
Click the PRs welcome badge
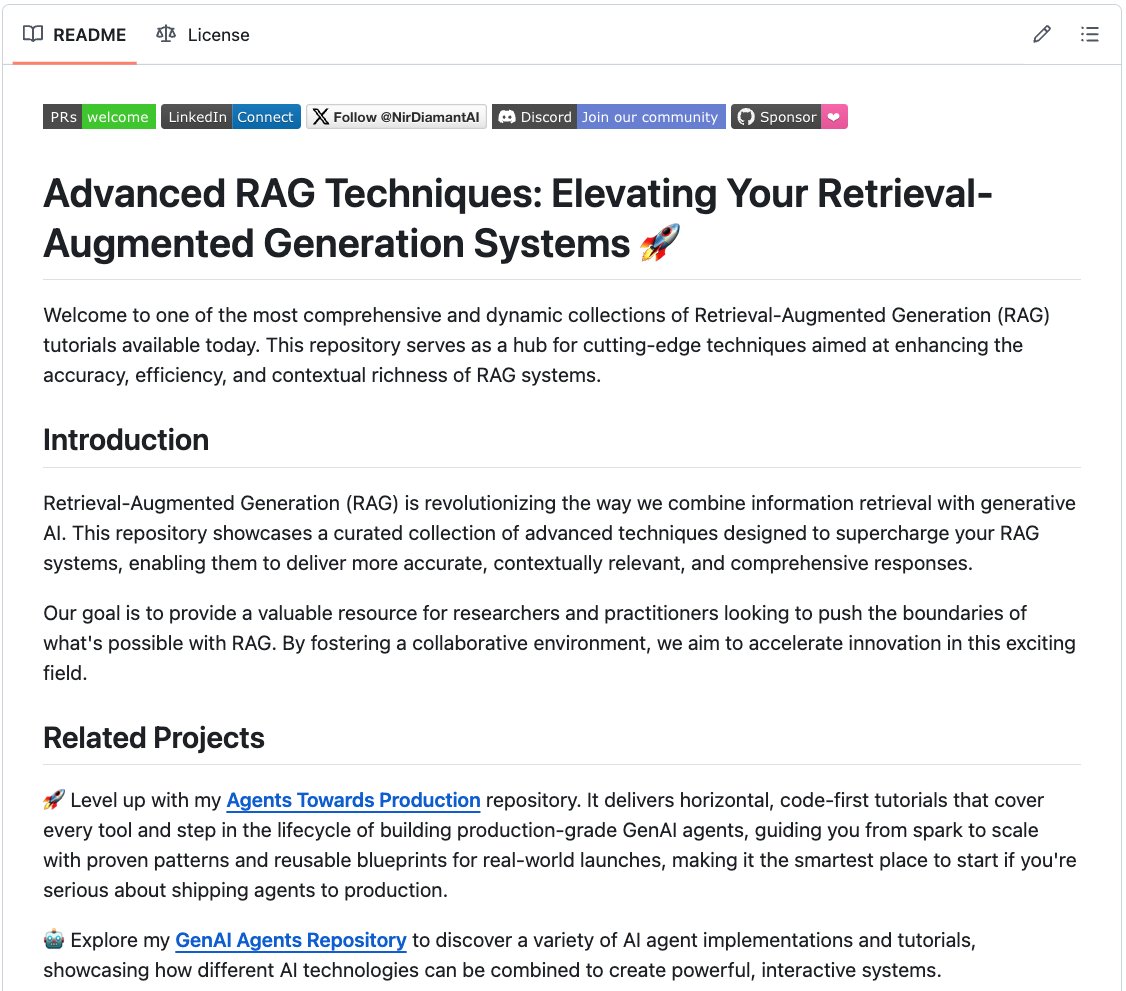[x=99, y=117]
